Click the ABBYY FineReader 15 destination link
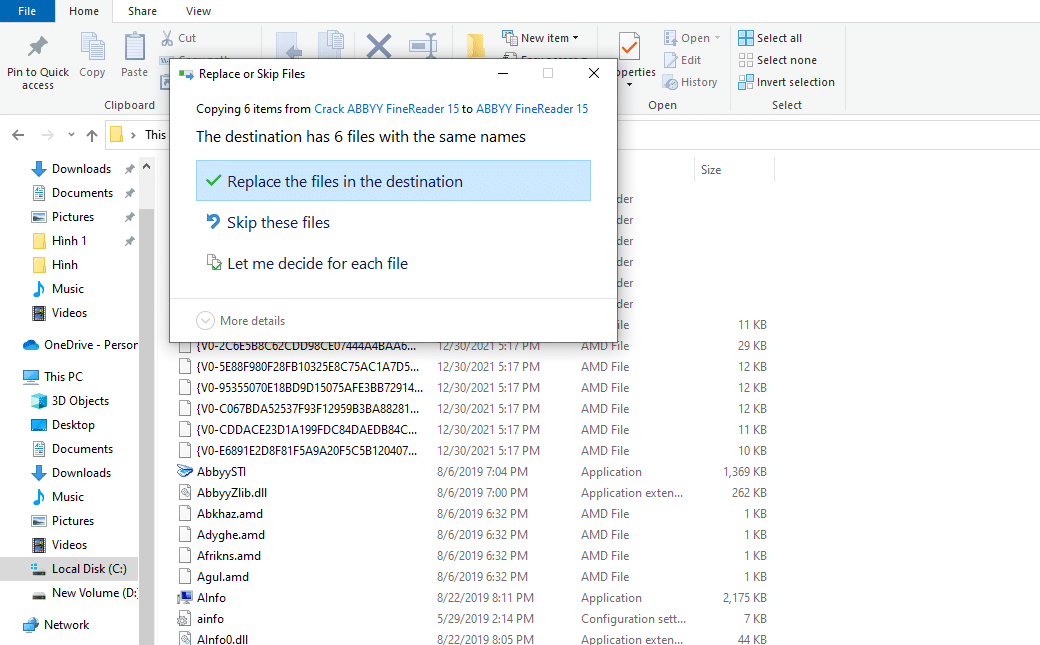 [532, 109]
